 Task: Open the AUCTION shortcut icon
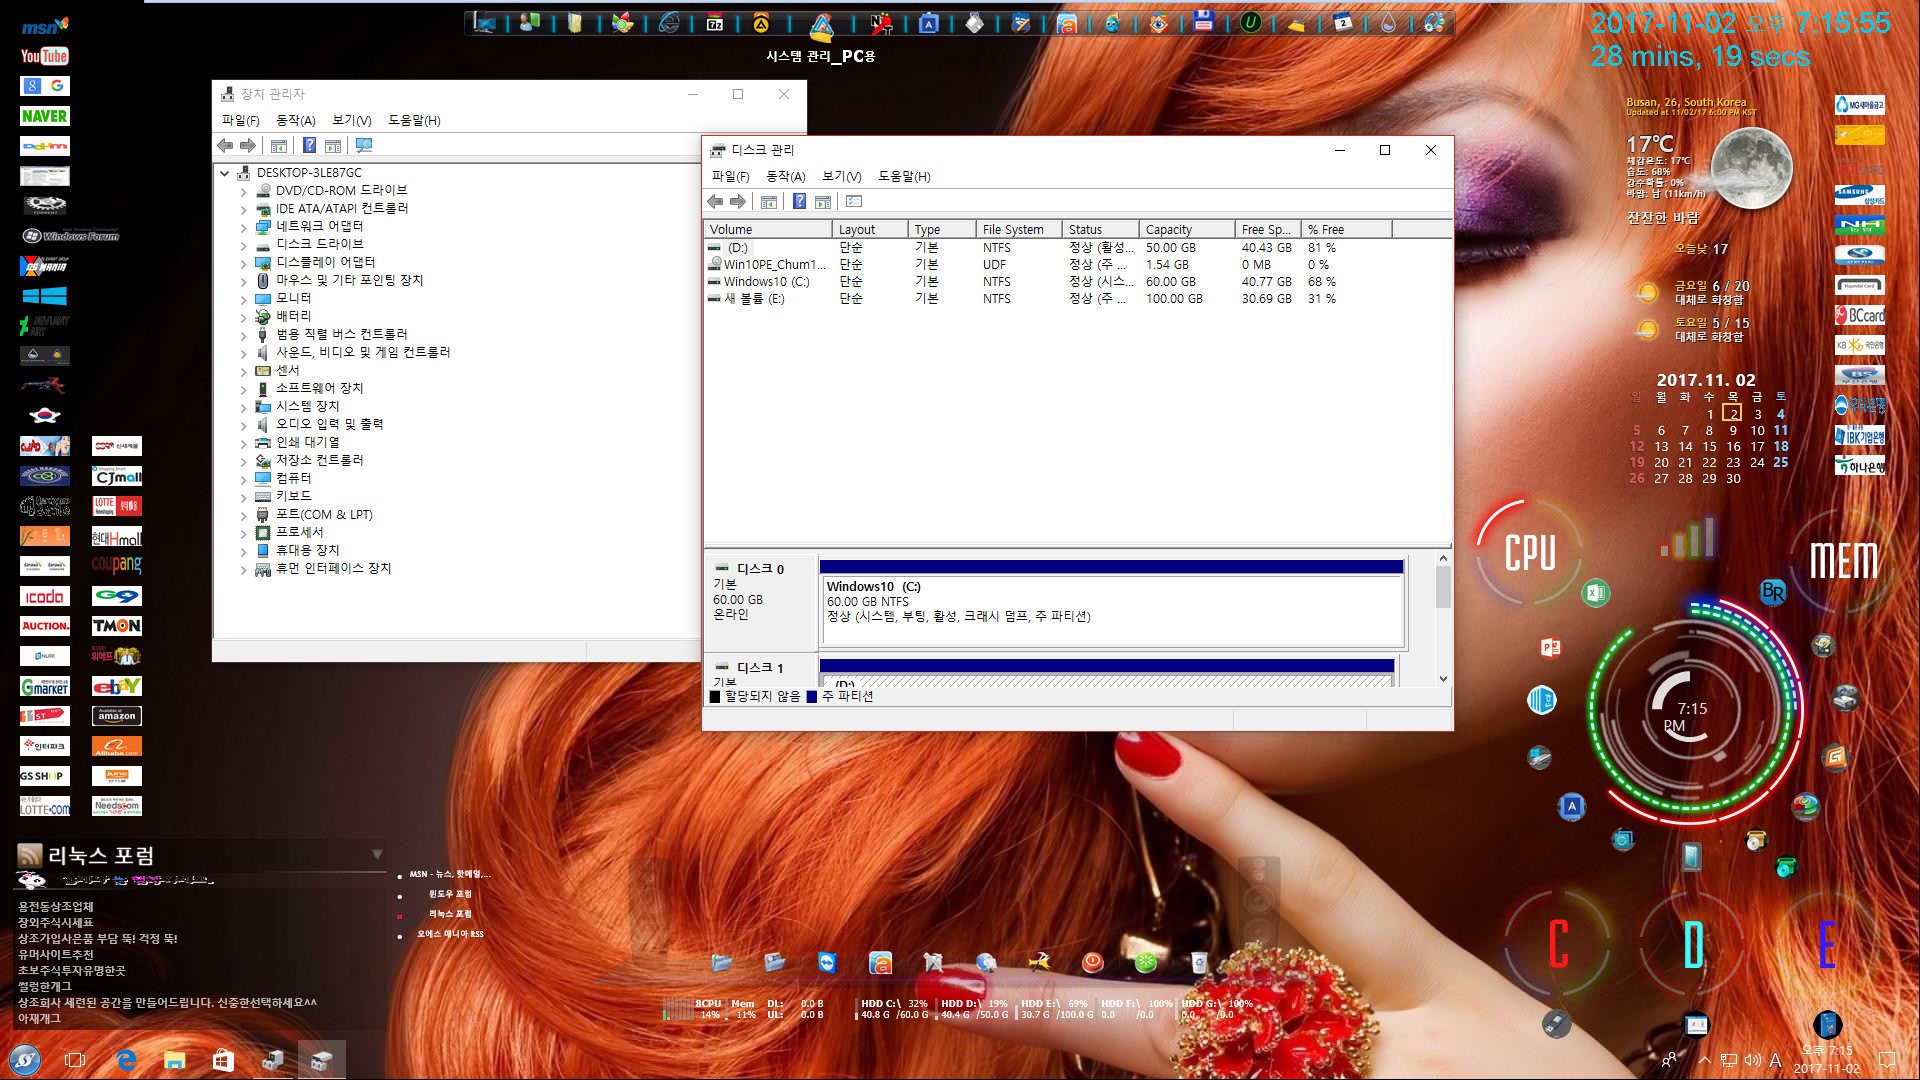(45, 626)
